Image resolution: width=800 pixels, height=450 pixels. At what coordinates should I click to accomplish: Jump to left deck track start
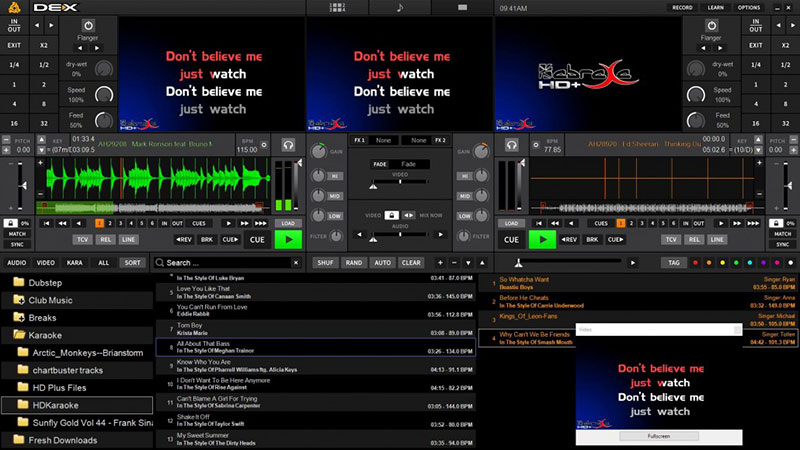point(49,223)
